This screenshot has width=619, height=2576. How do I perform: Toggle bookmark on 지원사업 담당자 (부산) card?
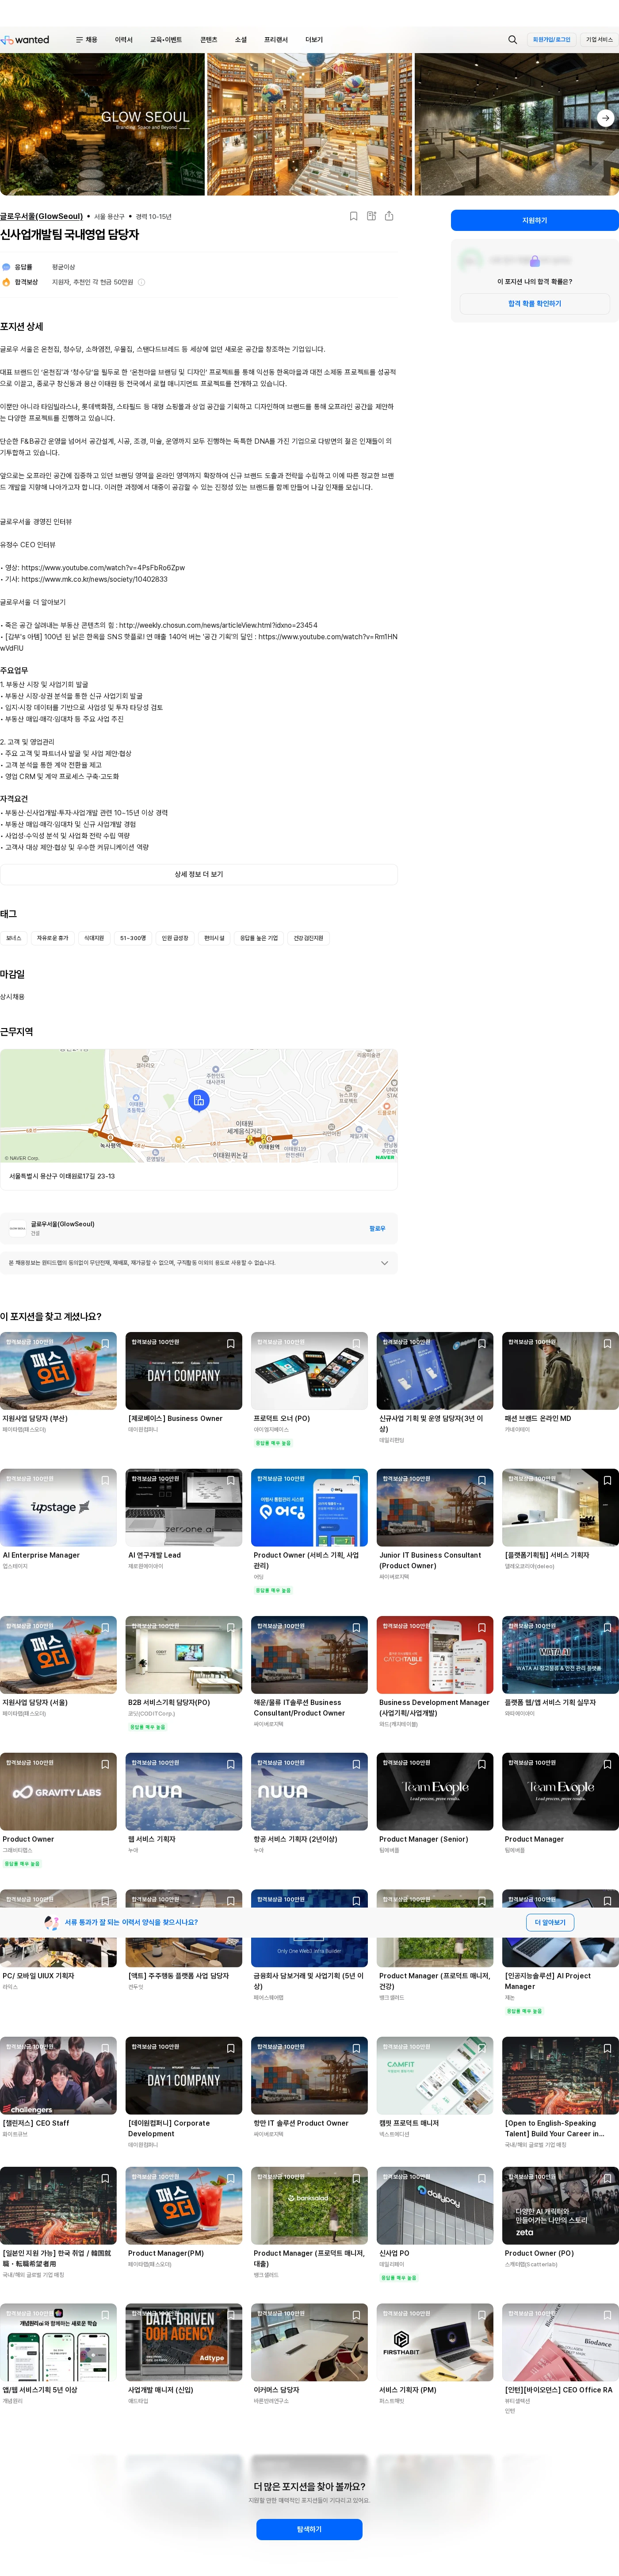tap(105, 1344)
